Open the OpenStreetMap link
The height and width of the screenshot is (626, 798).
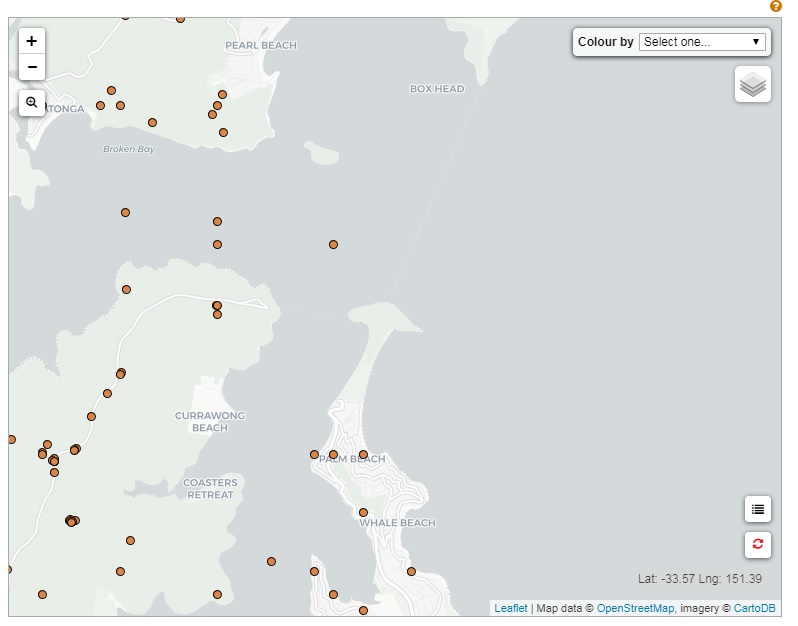tap(635, 608)
